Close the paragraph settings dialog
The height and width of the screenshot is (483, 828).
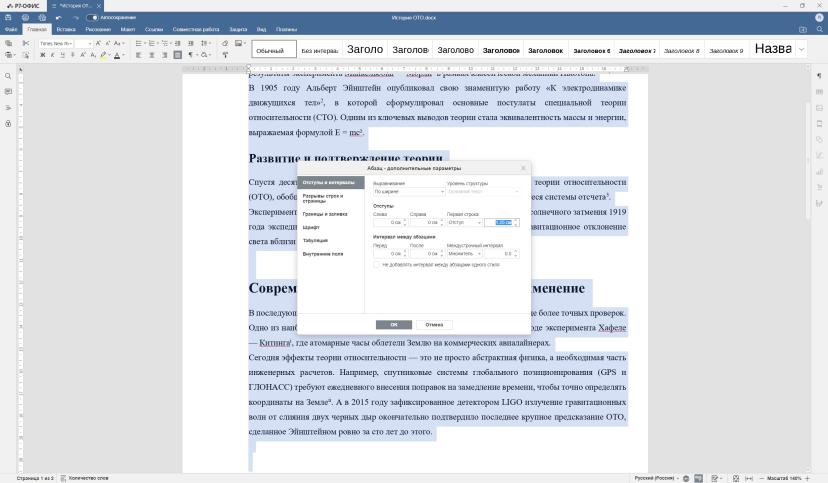point(523,168)
